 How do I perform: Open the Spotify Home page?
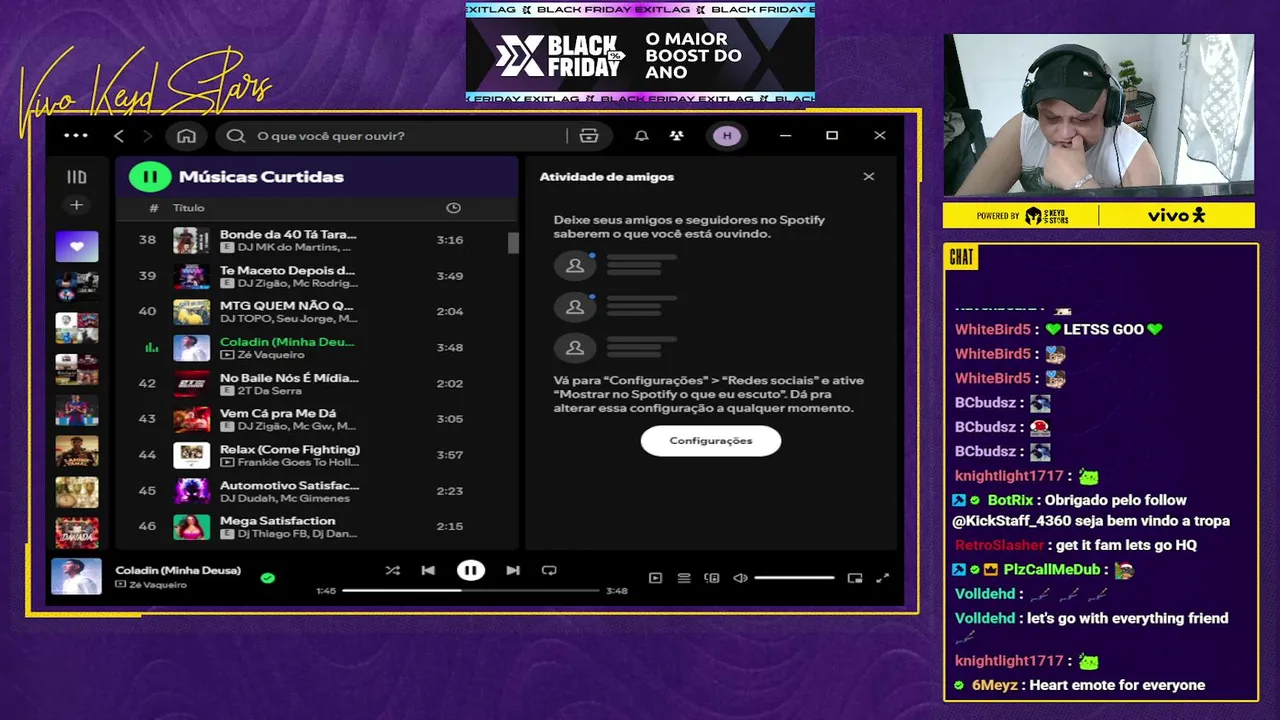pos(186,136)
